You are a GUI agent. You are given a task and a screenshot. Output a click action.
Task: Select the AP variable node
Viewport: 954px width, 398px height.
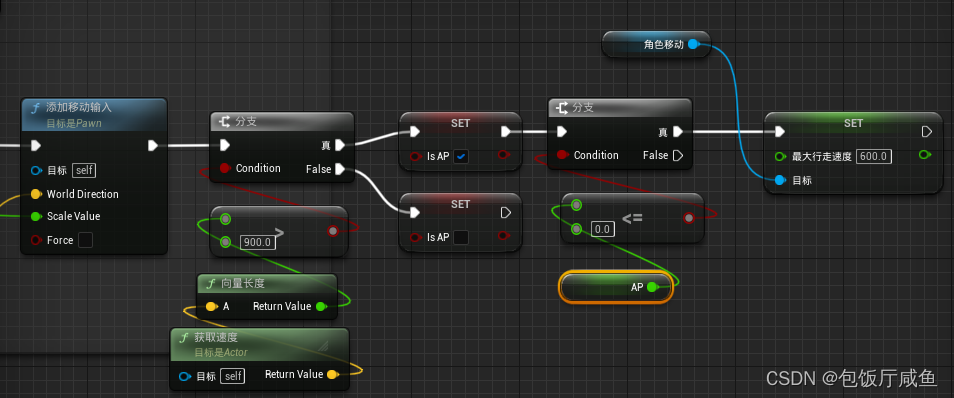pyautogui.click(x=616, y=287)
